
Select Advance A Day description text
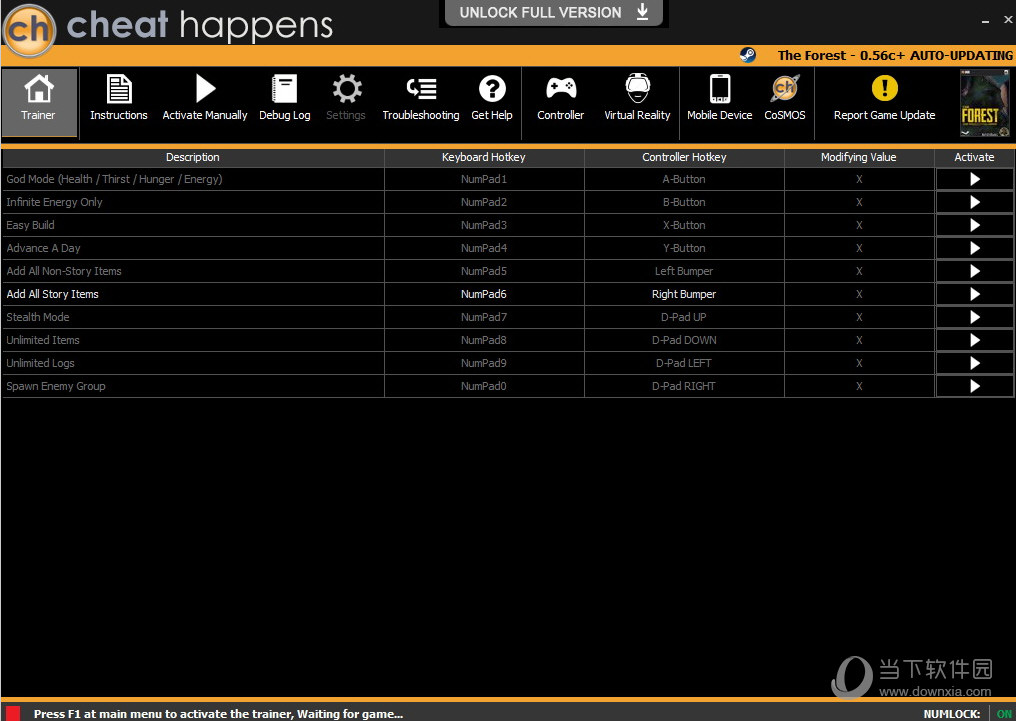click(x=43, y=248)
